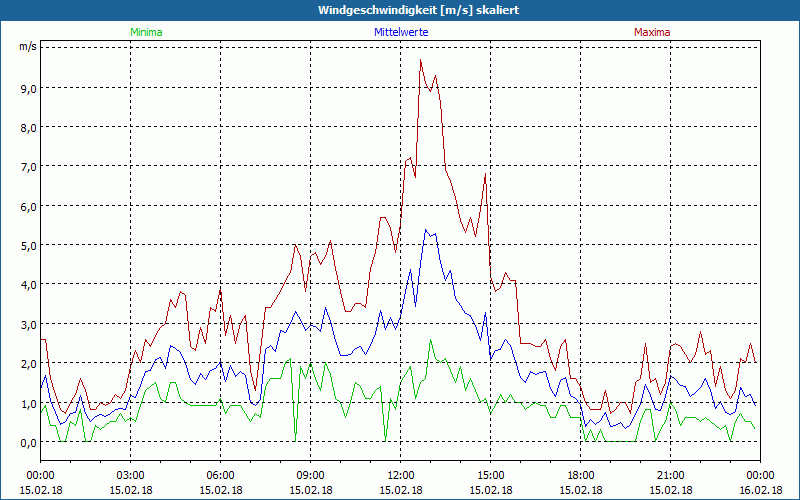Click the Mittelwerte legend label
Viewport: 800px width, 500px height.
[401, 32]
